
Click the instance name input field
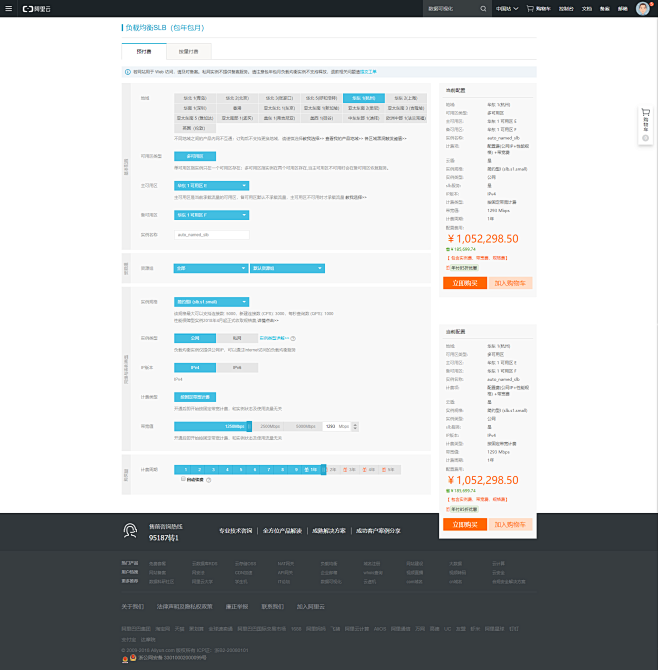click(x=211, y=234)
